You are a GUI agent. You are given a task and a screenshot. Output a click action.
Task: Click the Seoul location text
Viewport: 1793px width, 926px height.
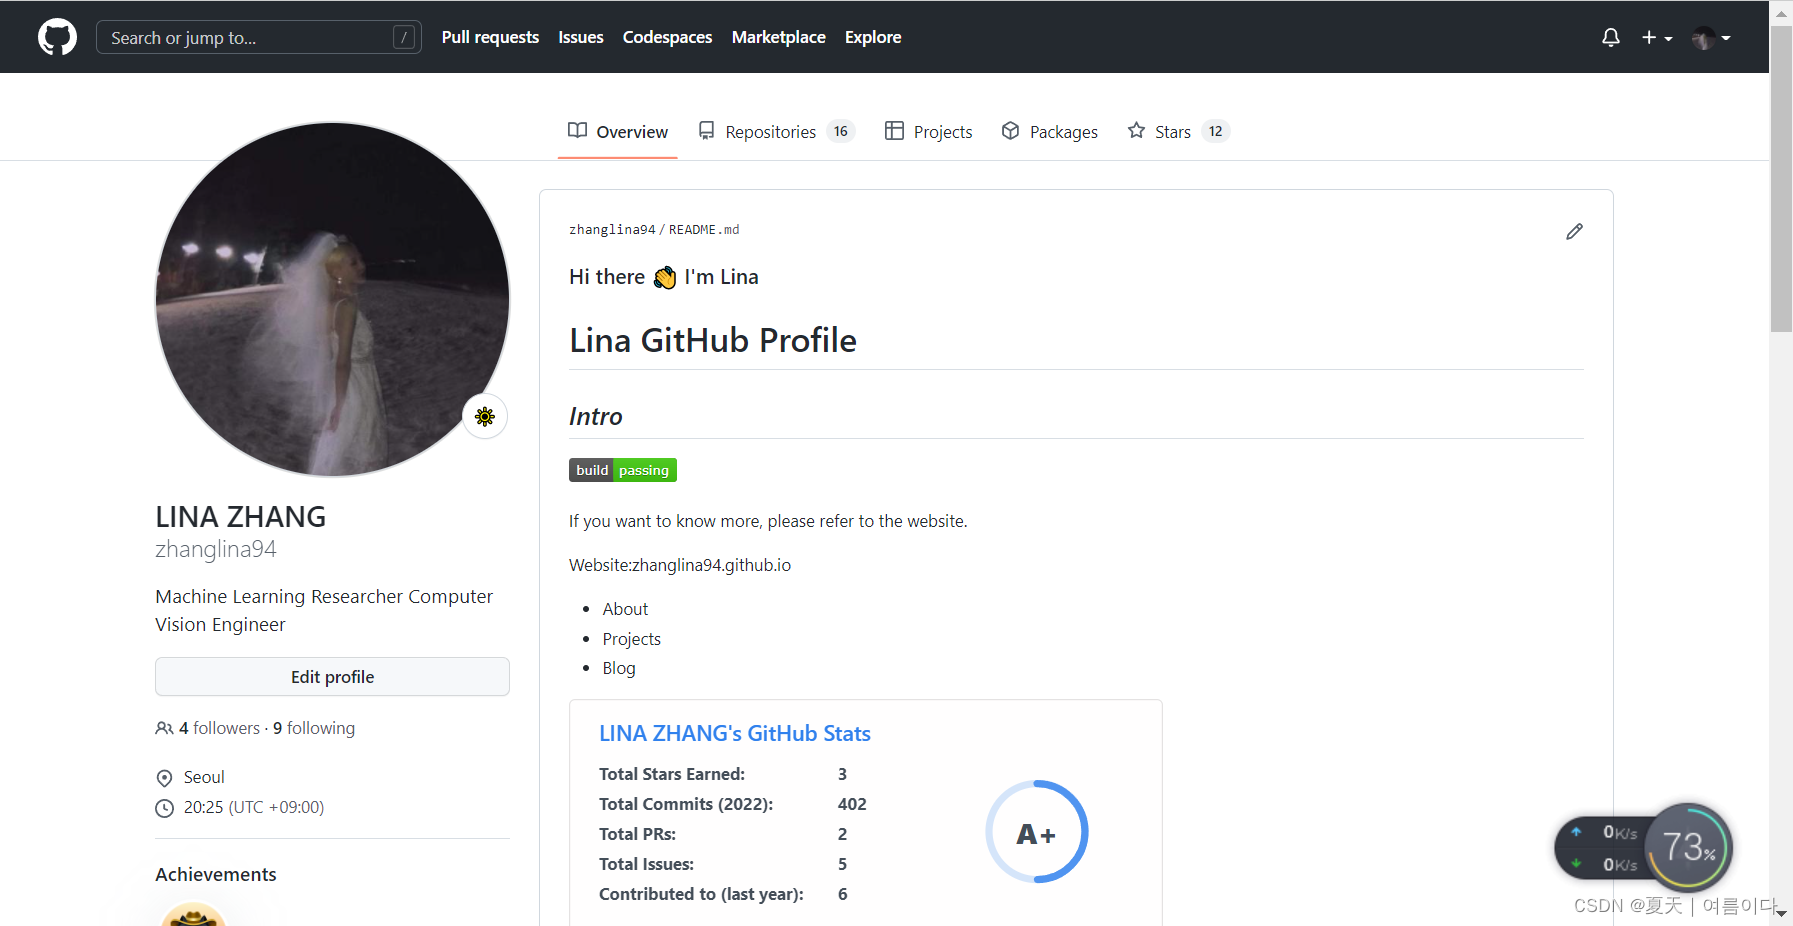click(x=204, y=777)
